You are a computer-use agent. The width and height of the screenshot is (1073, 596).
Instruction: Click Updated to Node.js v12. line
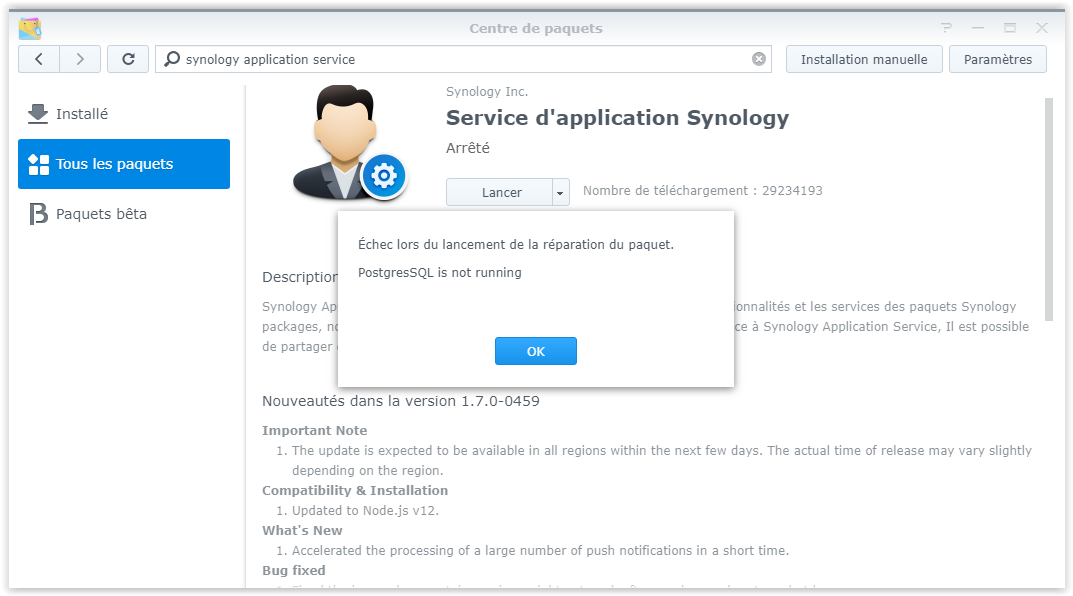(x=365, y=510)
